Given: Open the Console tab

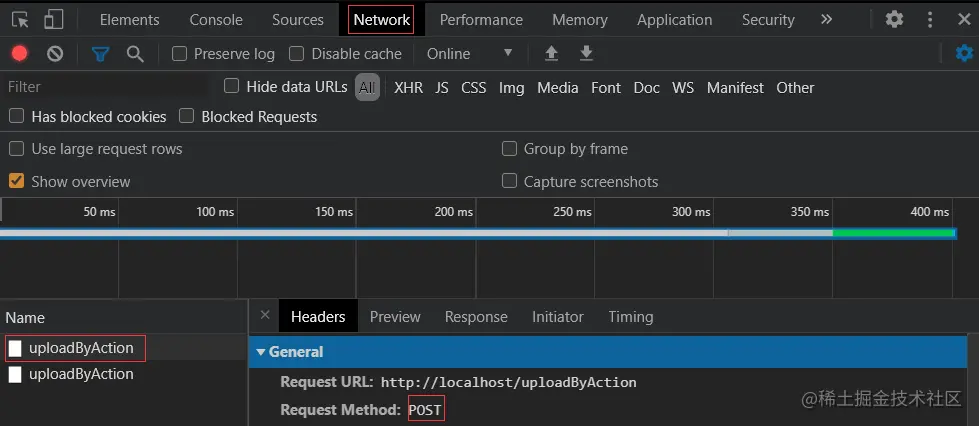Looking at the screenshot, I should click(216, 20).
